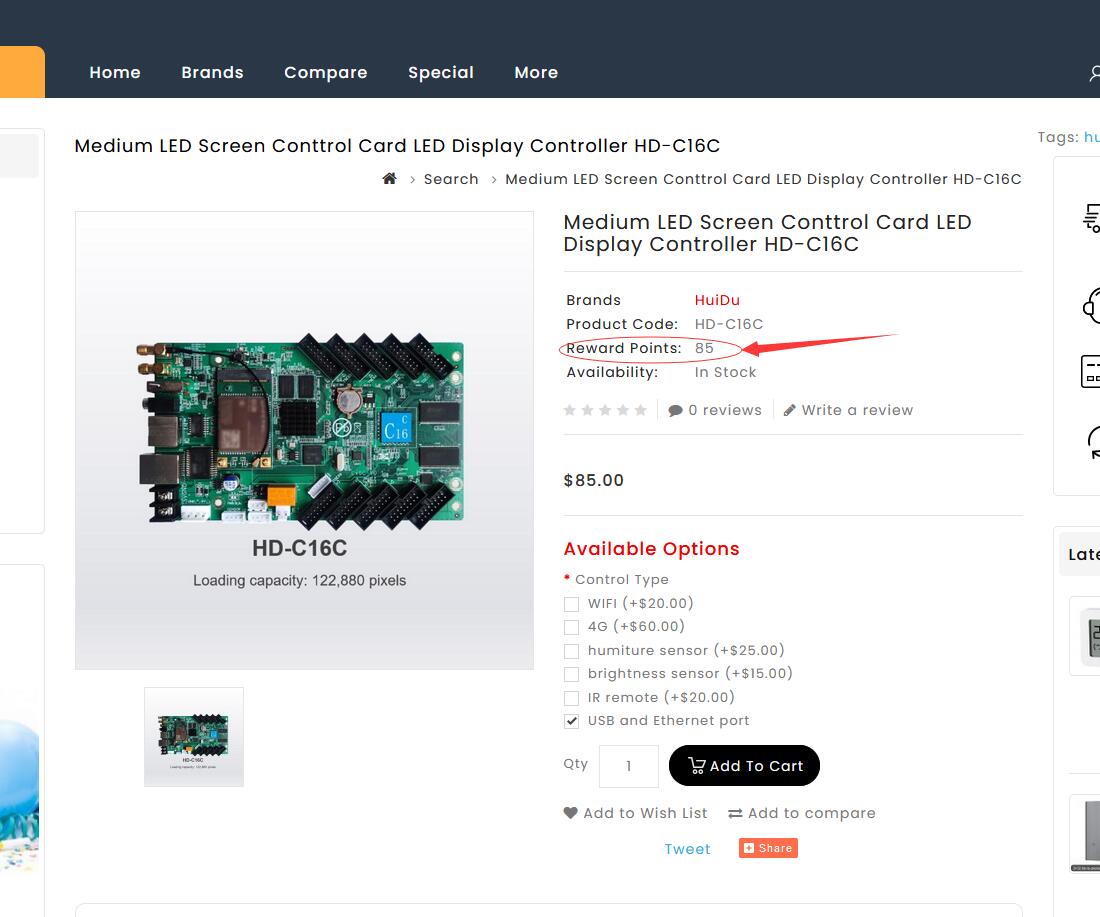Image resolution: width=1100 pixels, height=917 pixels.
Task: Open the Compare menu item
Action: coord(326,72)
